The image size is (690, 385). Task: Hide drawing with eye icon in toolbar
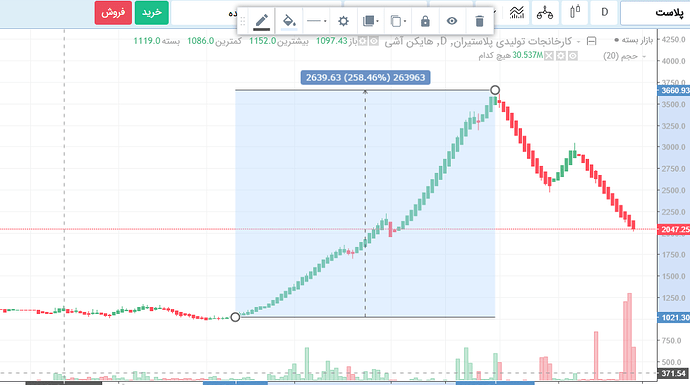(452, 21)
